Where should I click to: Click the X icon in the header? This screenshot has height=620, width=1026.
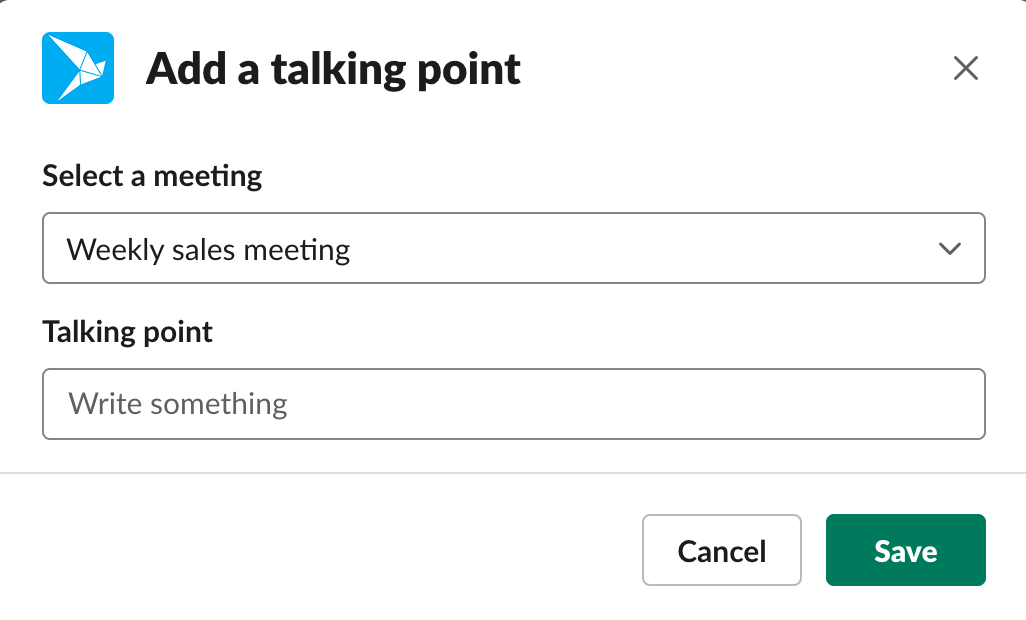[x=966, y=68]
